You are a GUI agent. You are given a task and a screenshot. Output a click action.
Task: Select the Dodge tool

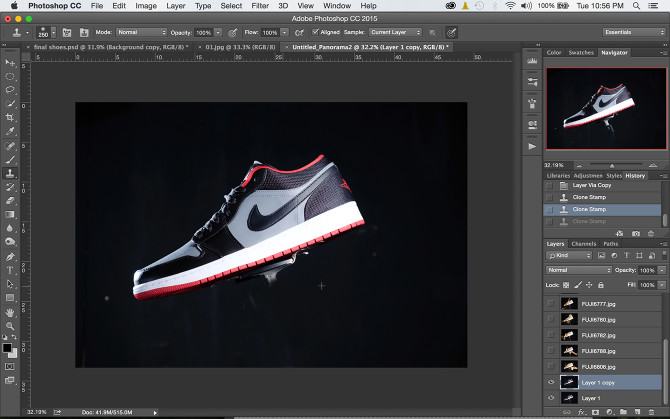point(10,242)
